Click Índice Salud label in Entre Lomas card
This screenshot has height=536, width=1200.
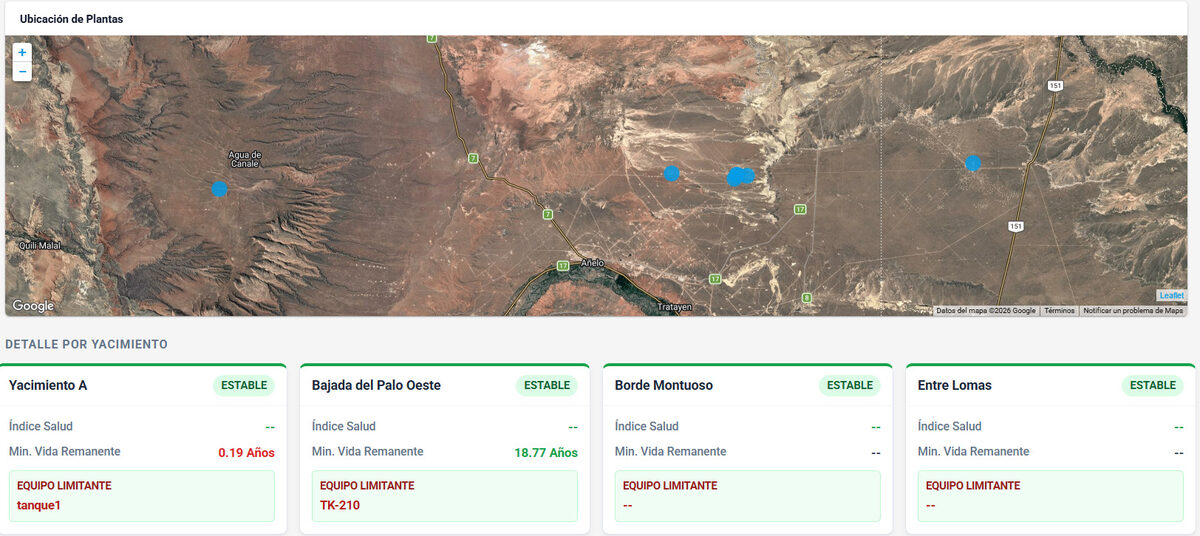[950, 426]
